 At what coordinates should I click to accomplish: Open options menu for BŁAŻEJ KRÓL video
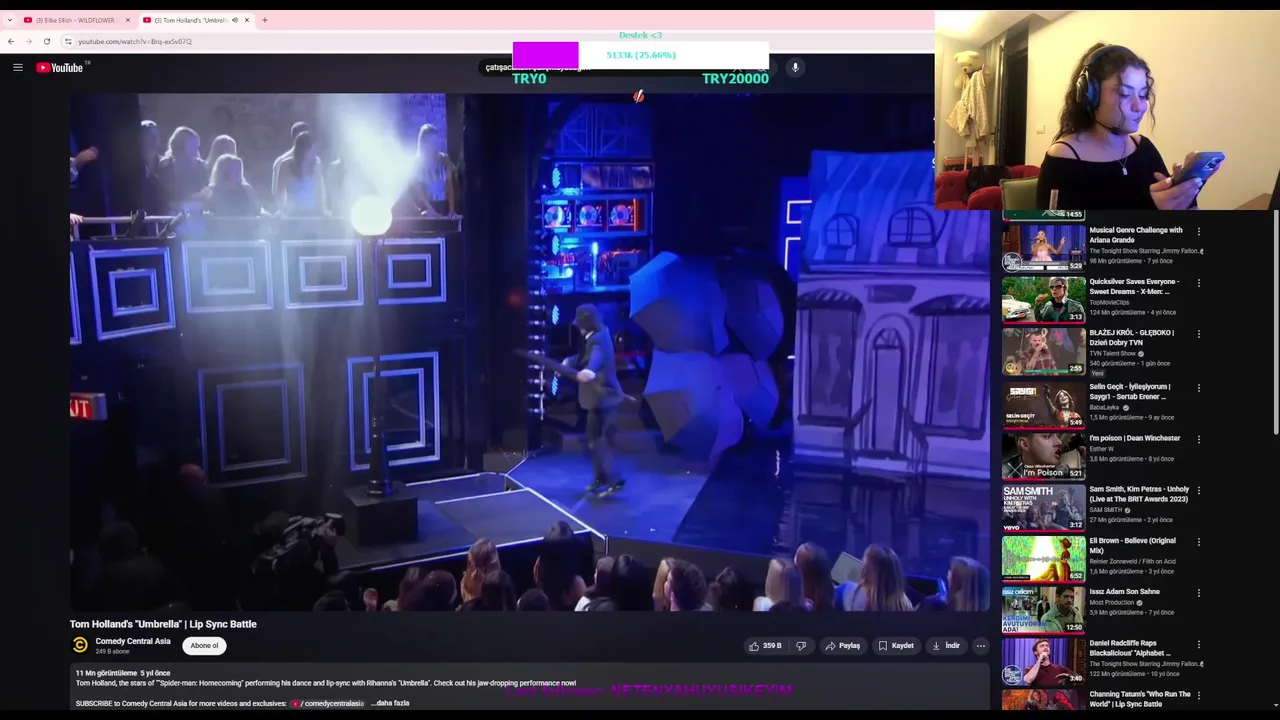(1199, 334)
